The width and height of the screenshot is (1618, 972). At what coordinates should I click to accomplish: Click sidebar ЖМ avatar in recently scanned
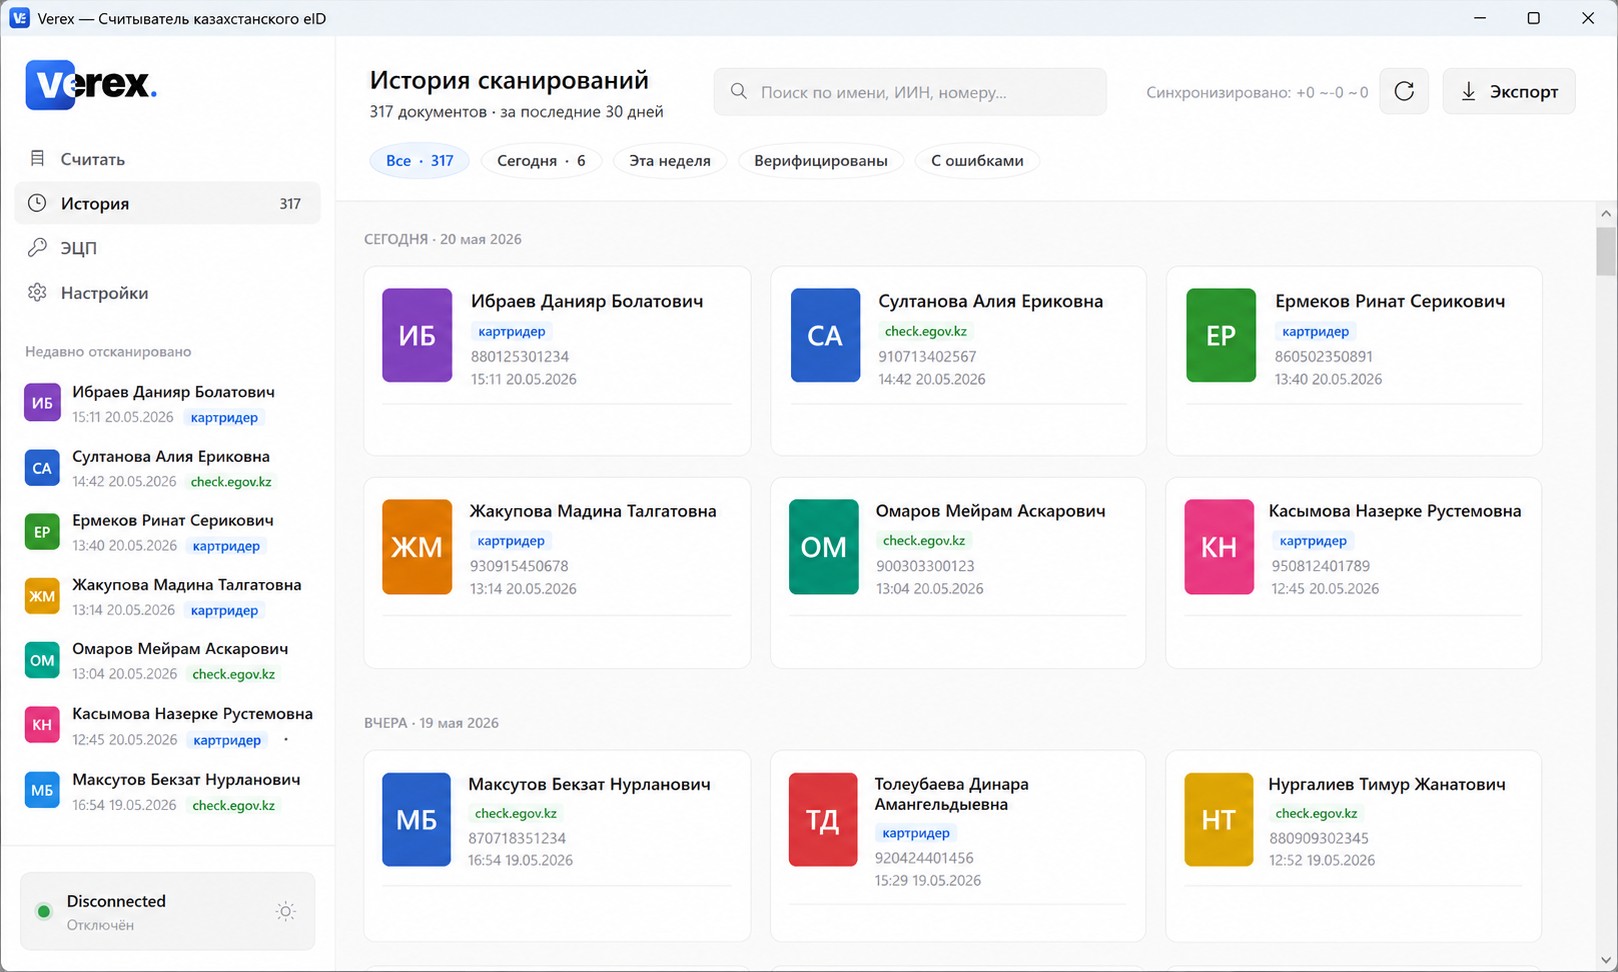42,596
